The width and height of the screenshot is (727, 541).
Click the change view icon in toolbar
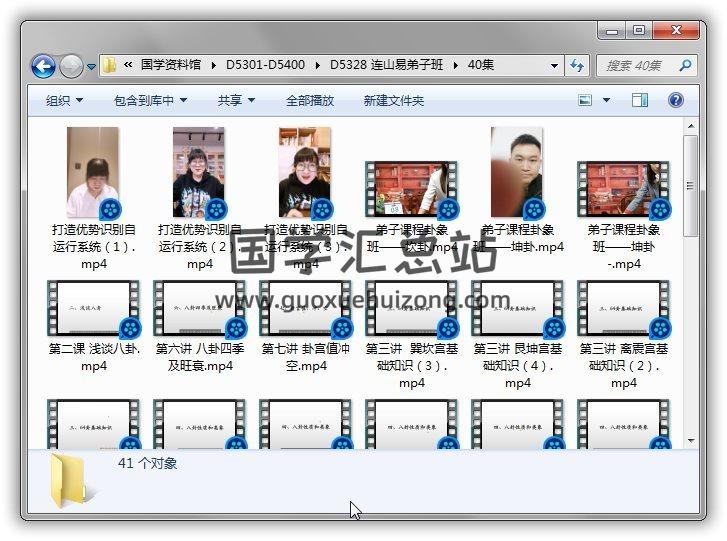586,100
